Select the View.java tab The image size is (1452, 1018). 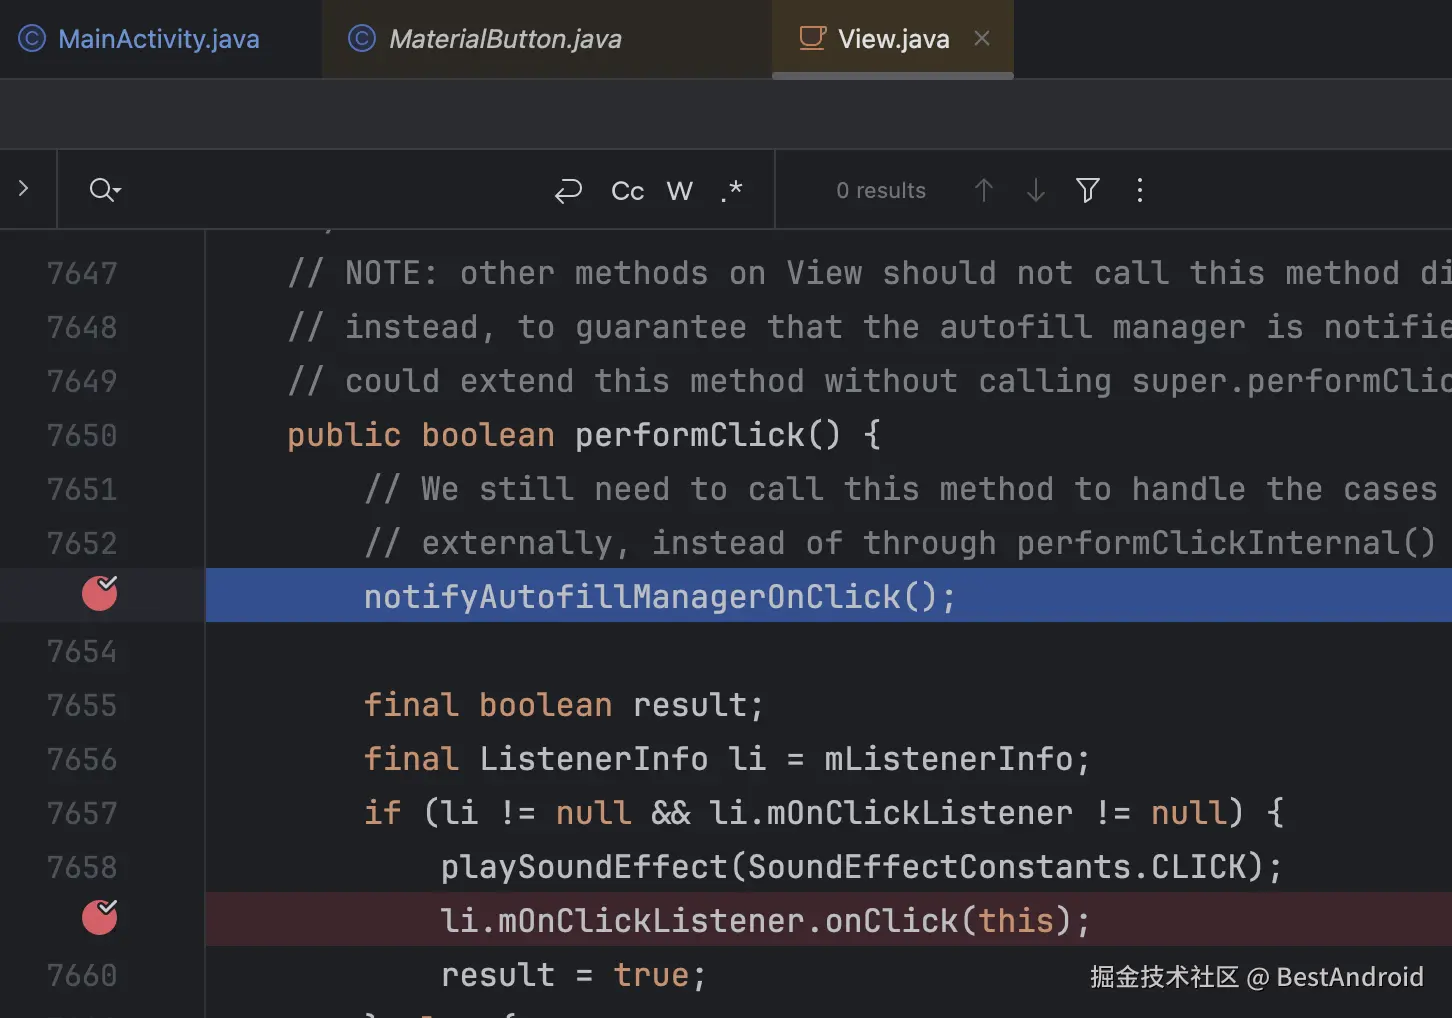[893, 39]
